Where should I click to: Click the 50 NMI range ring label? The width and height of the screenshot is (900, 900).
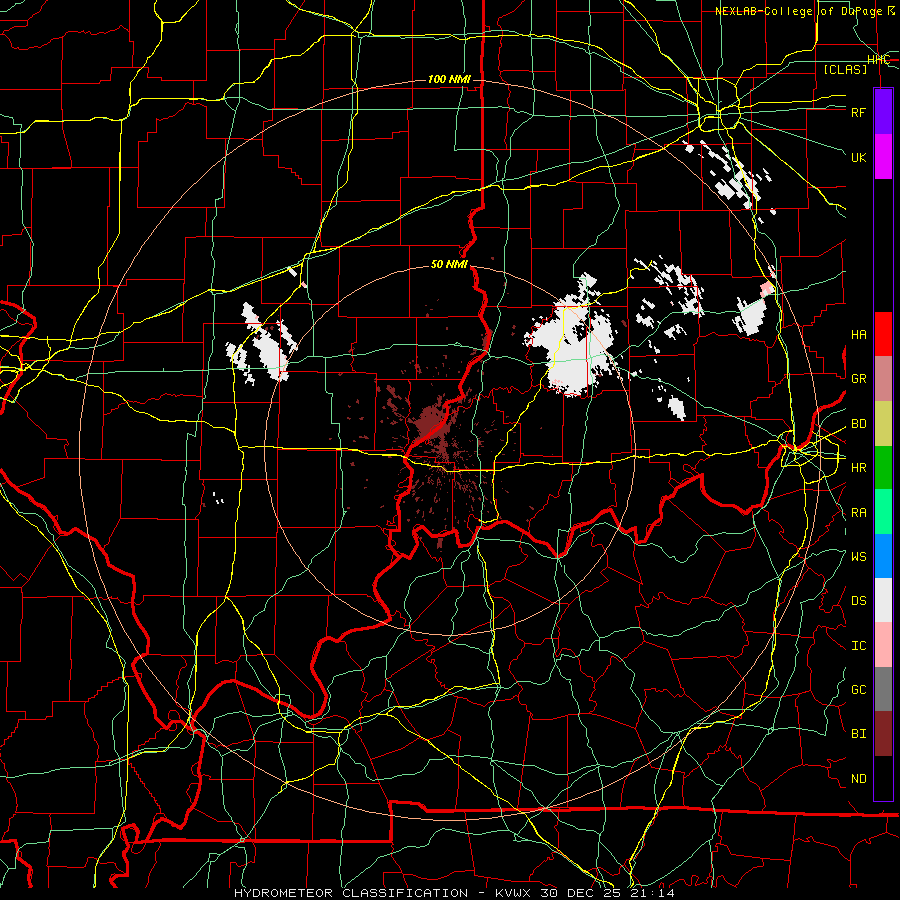point(449,264)
